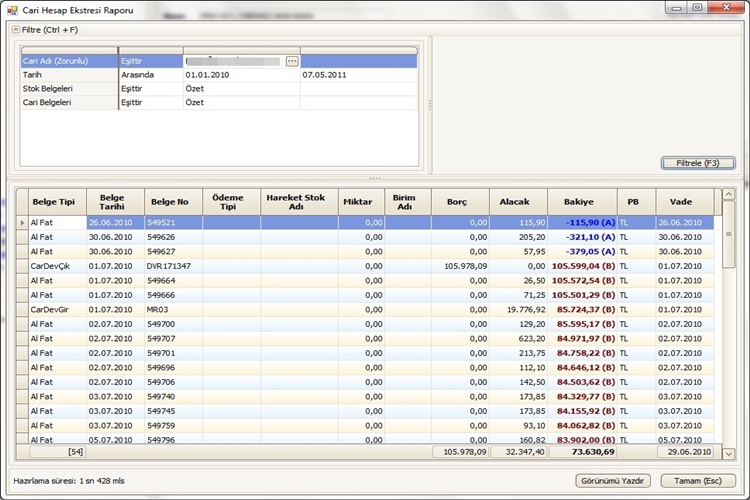This screenshot has width=750, height=500.
Task: Click the scroll up arrow of the table
Action: (x=728, y=194)
